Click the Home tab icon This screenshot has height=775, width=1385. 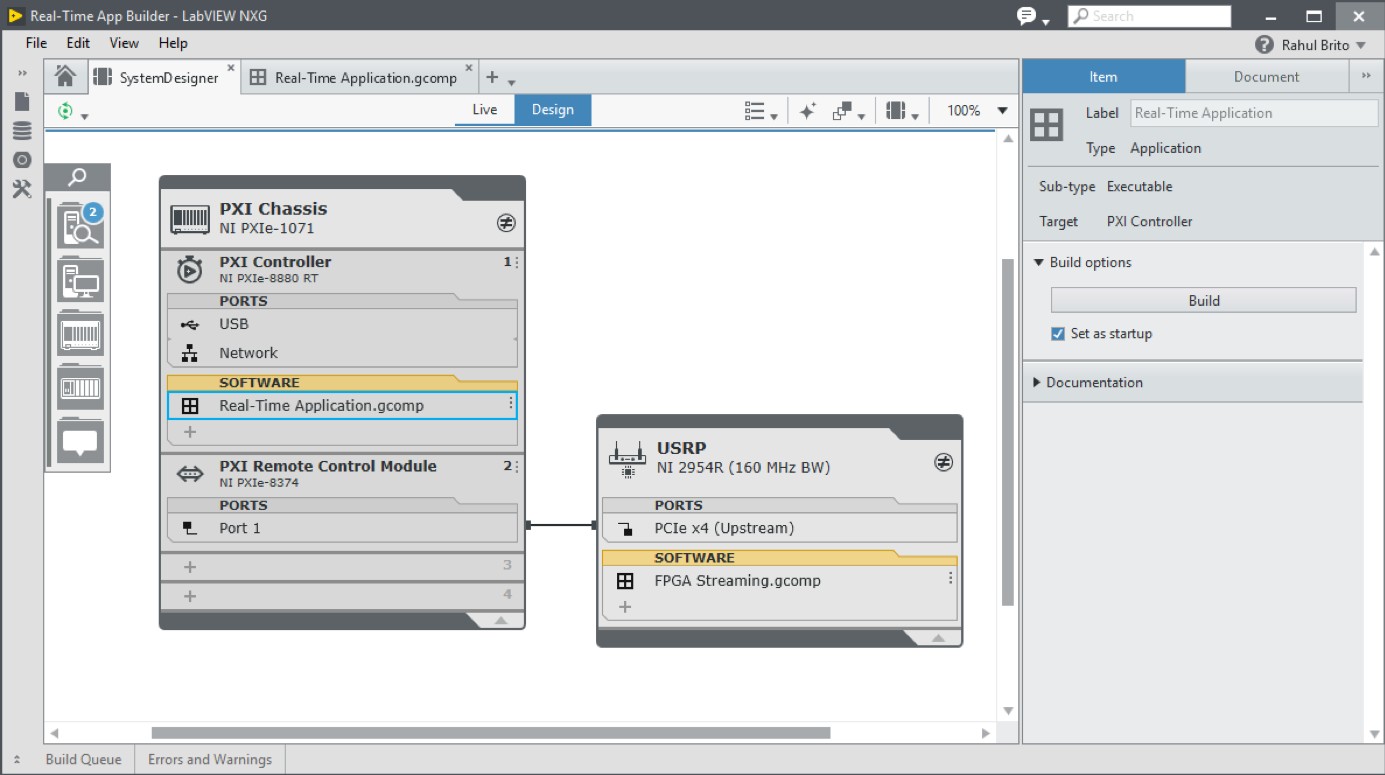(x=65, y=77)
